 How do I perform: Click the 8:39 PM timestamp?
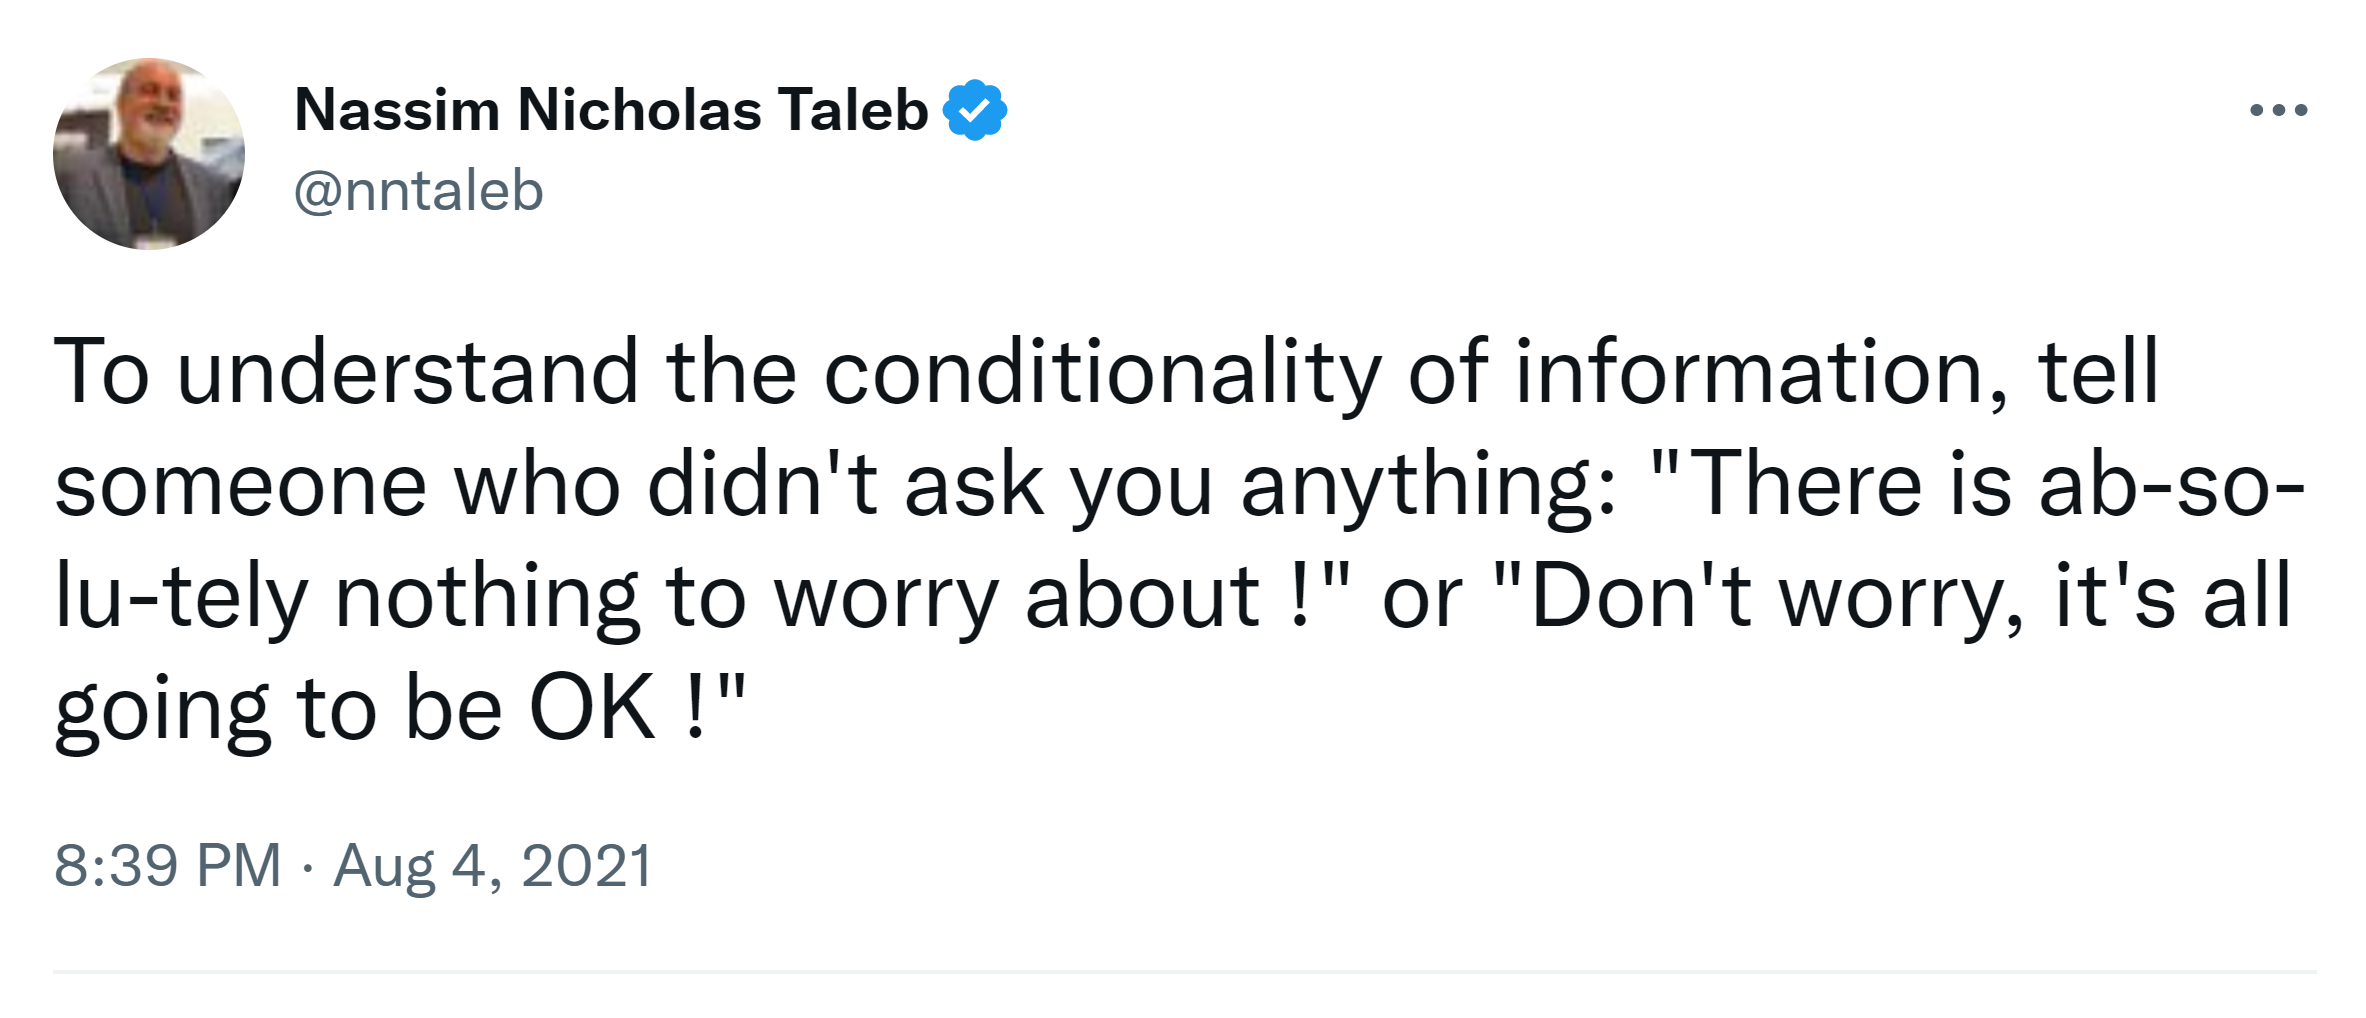click(x=168, y=865)
